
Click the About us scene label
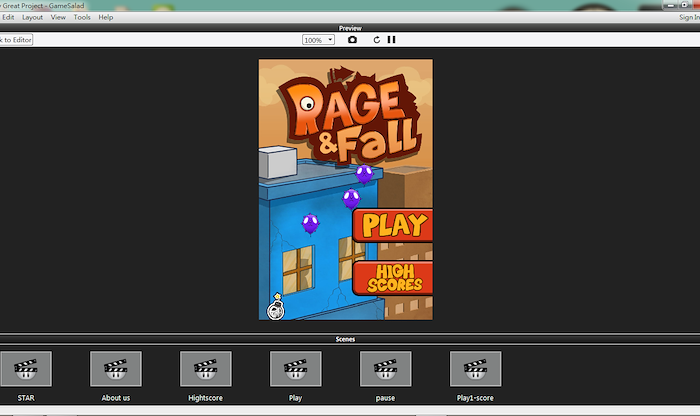tap(116, 398)
